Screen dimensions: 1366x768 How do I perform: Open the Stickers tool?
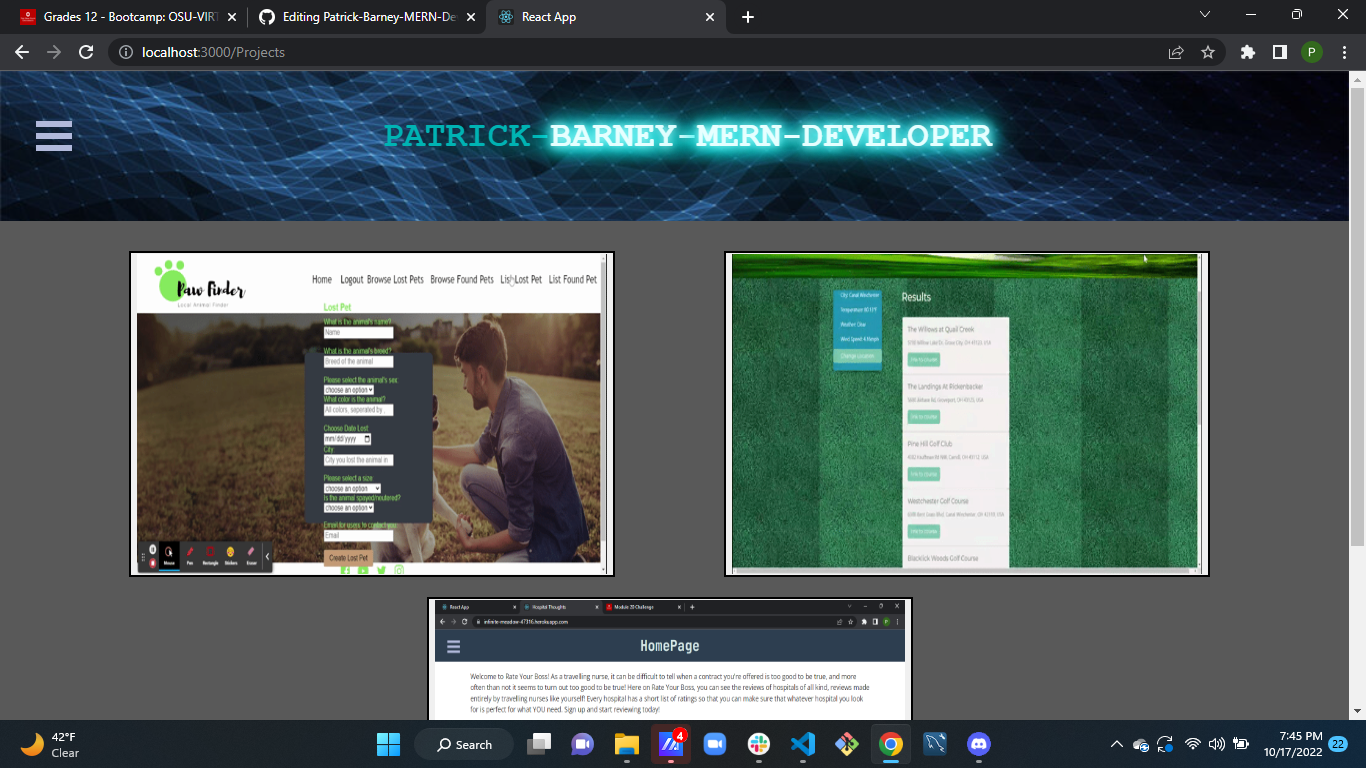pos(231,554)
